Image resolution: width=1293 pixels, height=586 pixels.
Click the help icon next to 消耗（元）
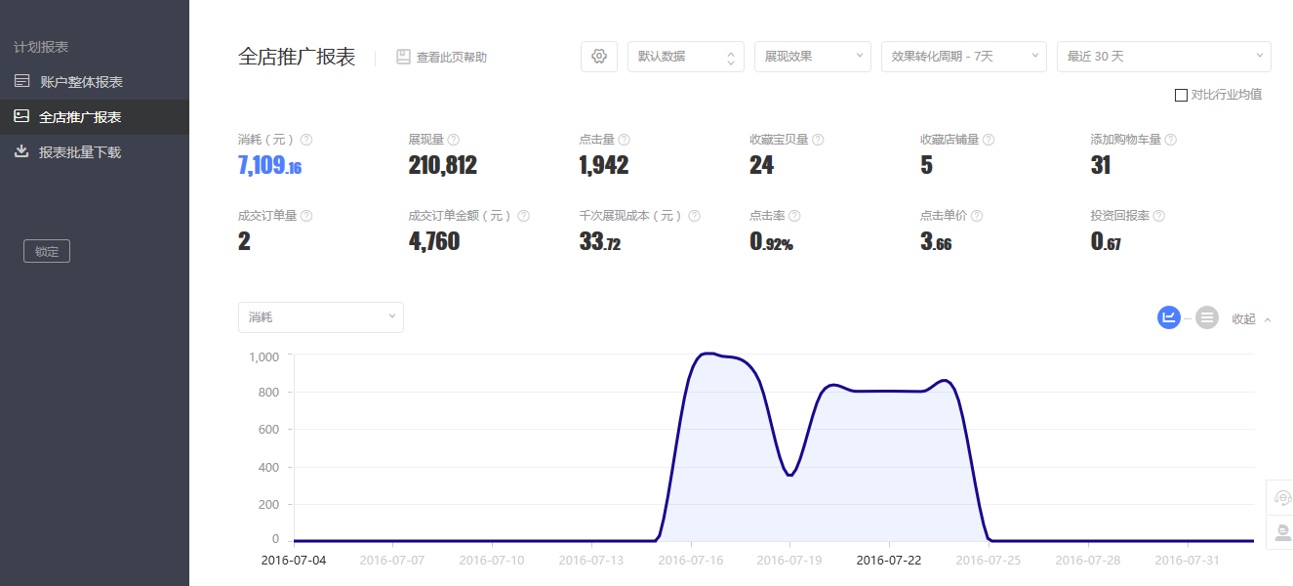306,140
